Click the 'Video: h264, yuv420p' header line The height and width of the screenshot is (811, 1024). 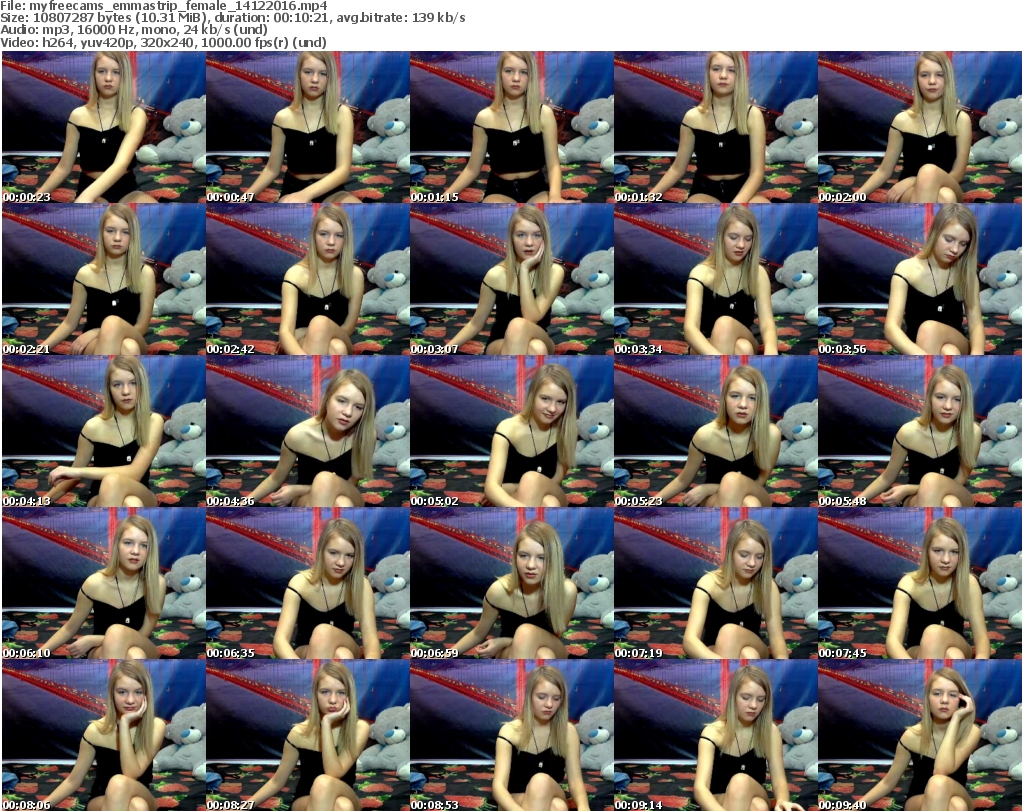(x=163, y=42)
